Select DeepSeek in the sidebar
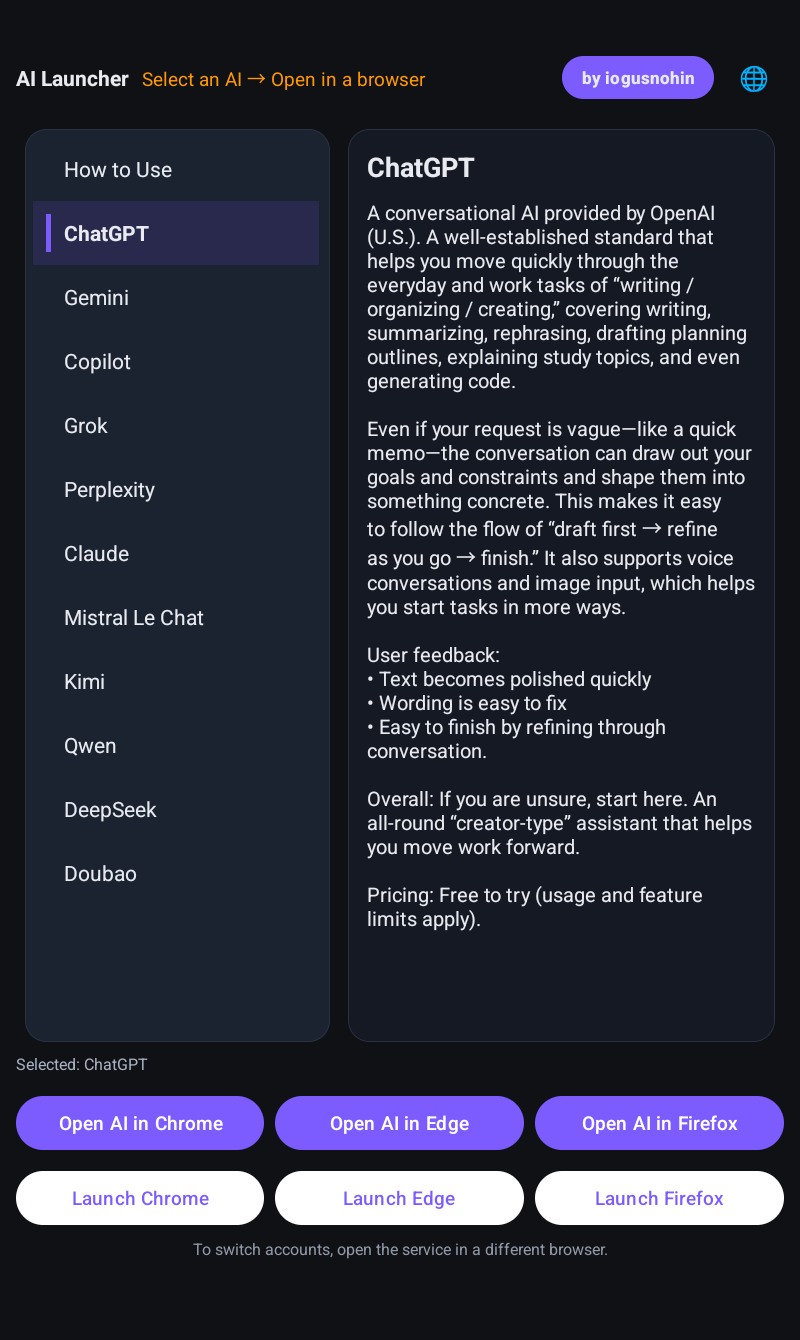The image size is (800, 1340). pyautogui.click(x=176, y=809)
